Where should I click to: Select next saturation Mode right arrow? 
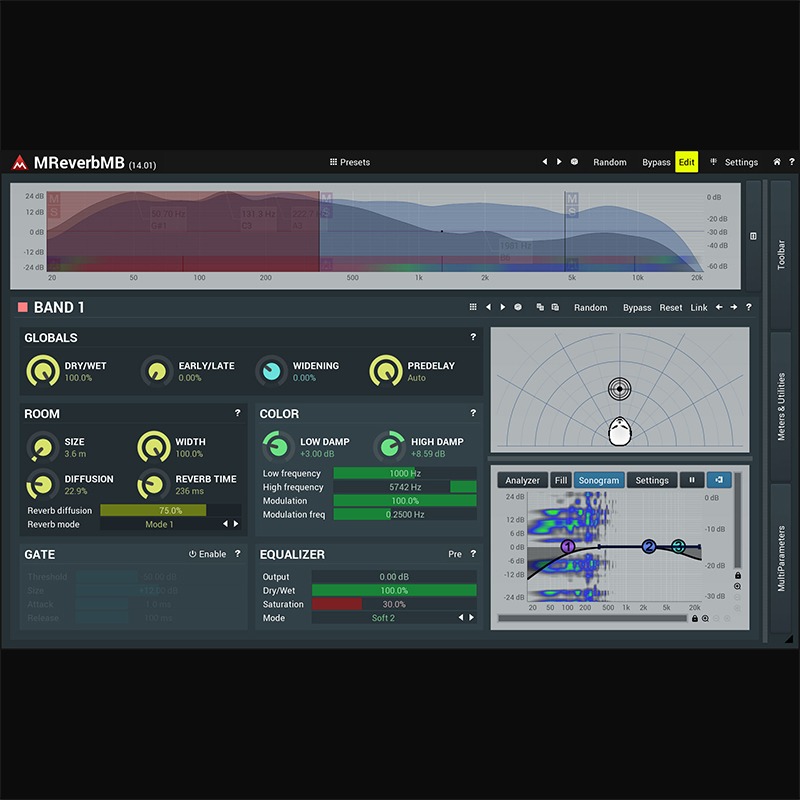[471, 617]
